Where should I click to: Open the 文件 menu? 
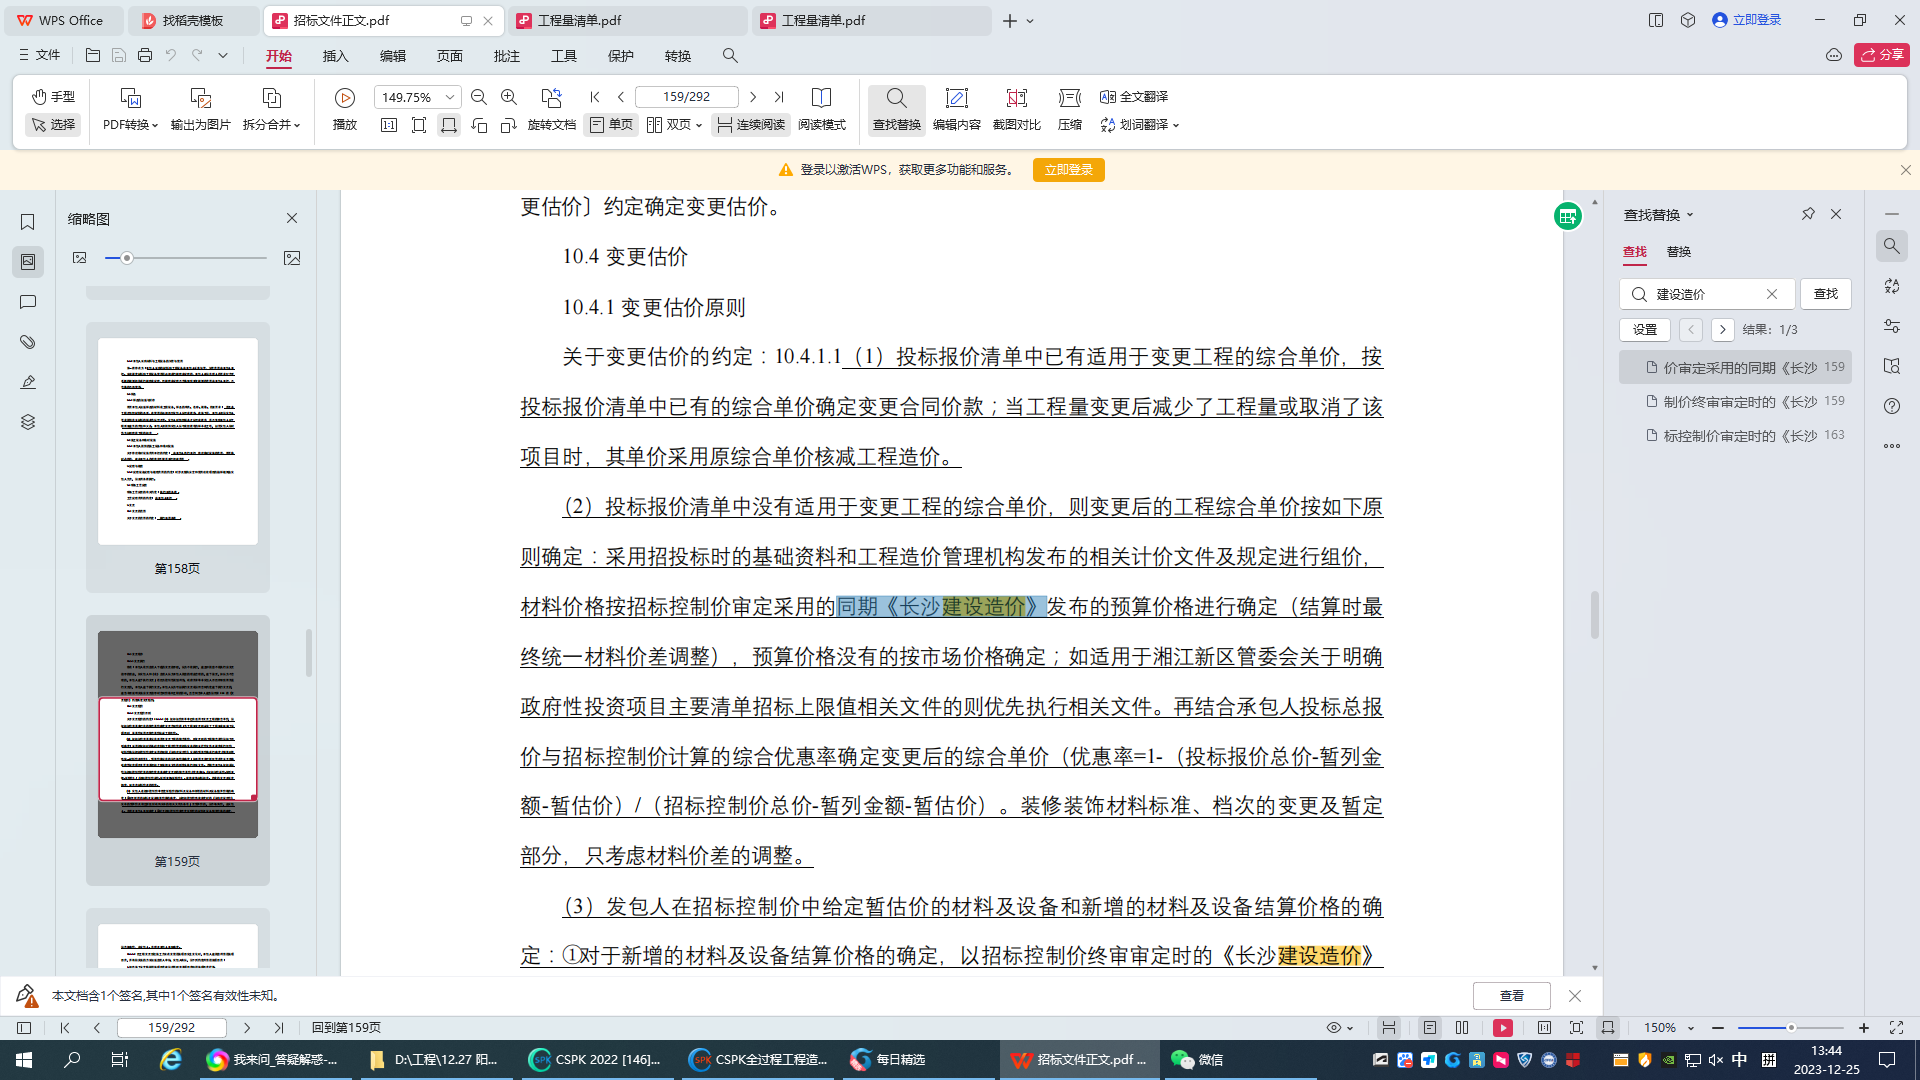coord(39,55)
